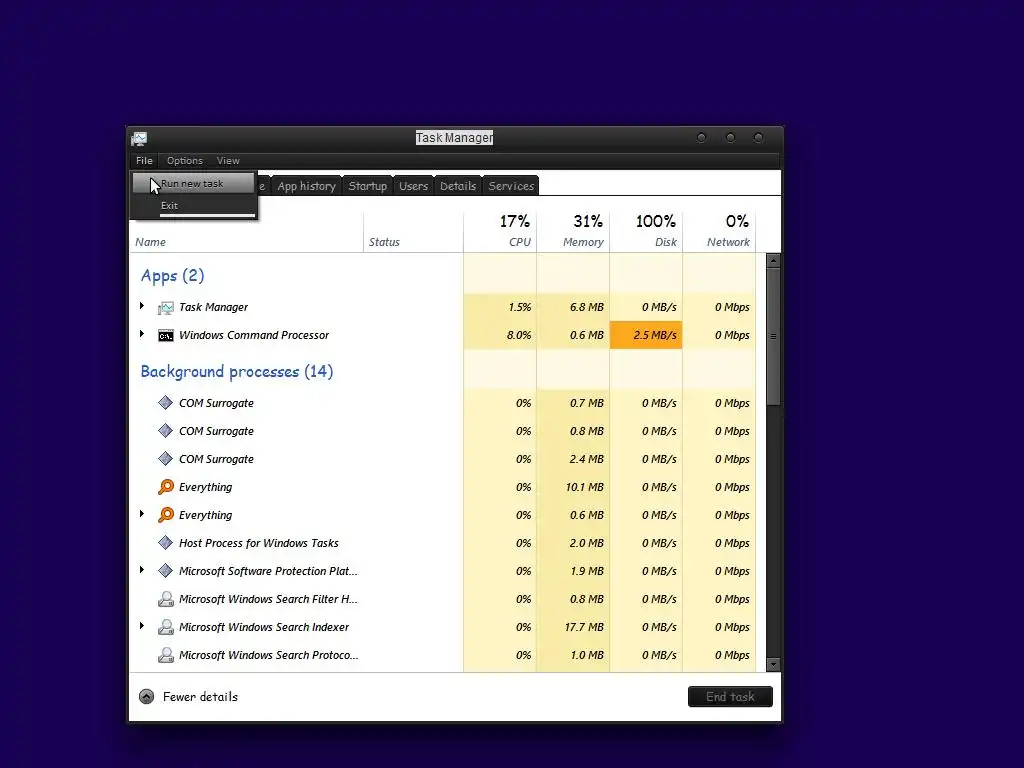Viewport: 1024px width, 768px height.
Task: Select the Microsoft Windows Search Indexer name
Action: 264,627
